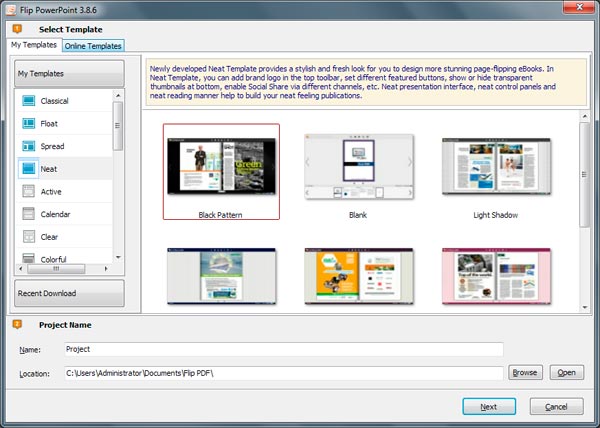
Task: Click the My Templates panel header button
Action: 69,73
